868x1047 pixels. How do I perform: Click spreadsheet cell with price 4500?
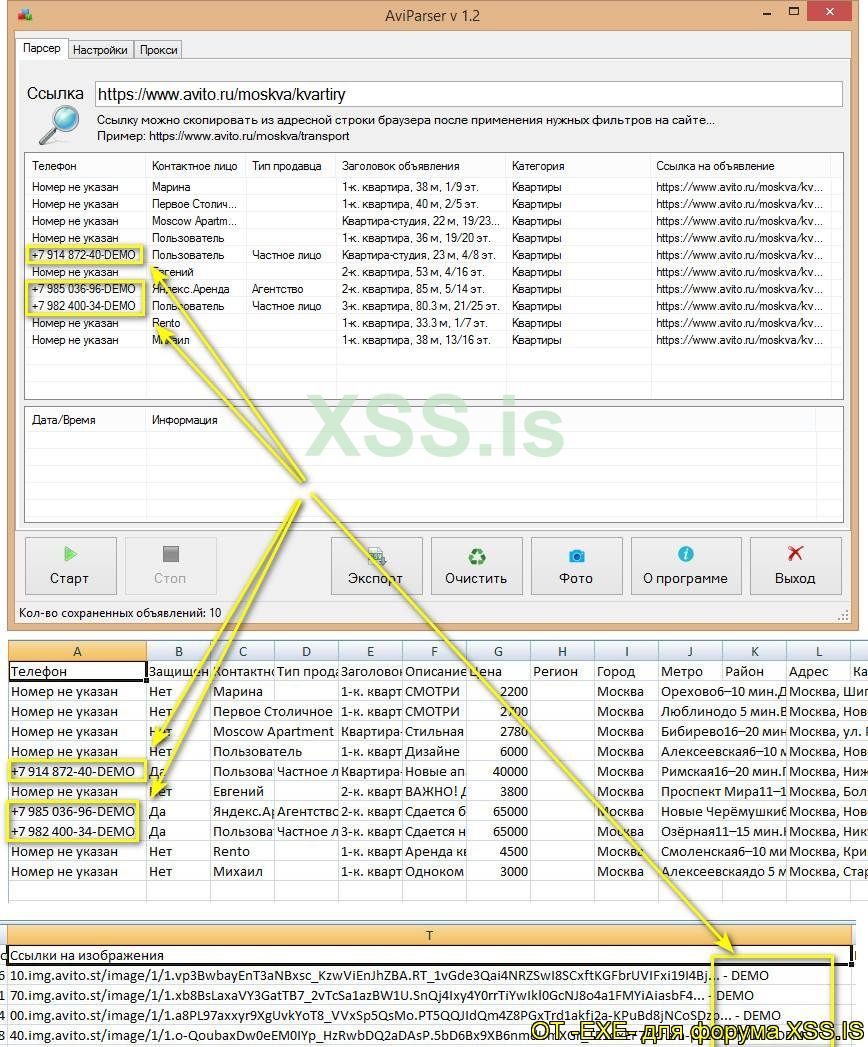pyautogui.click(x=498, y=852)
